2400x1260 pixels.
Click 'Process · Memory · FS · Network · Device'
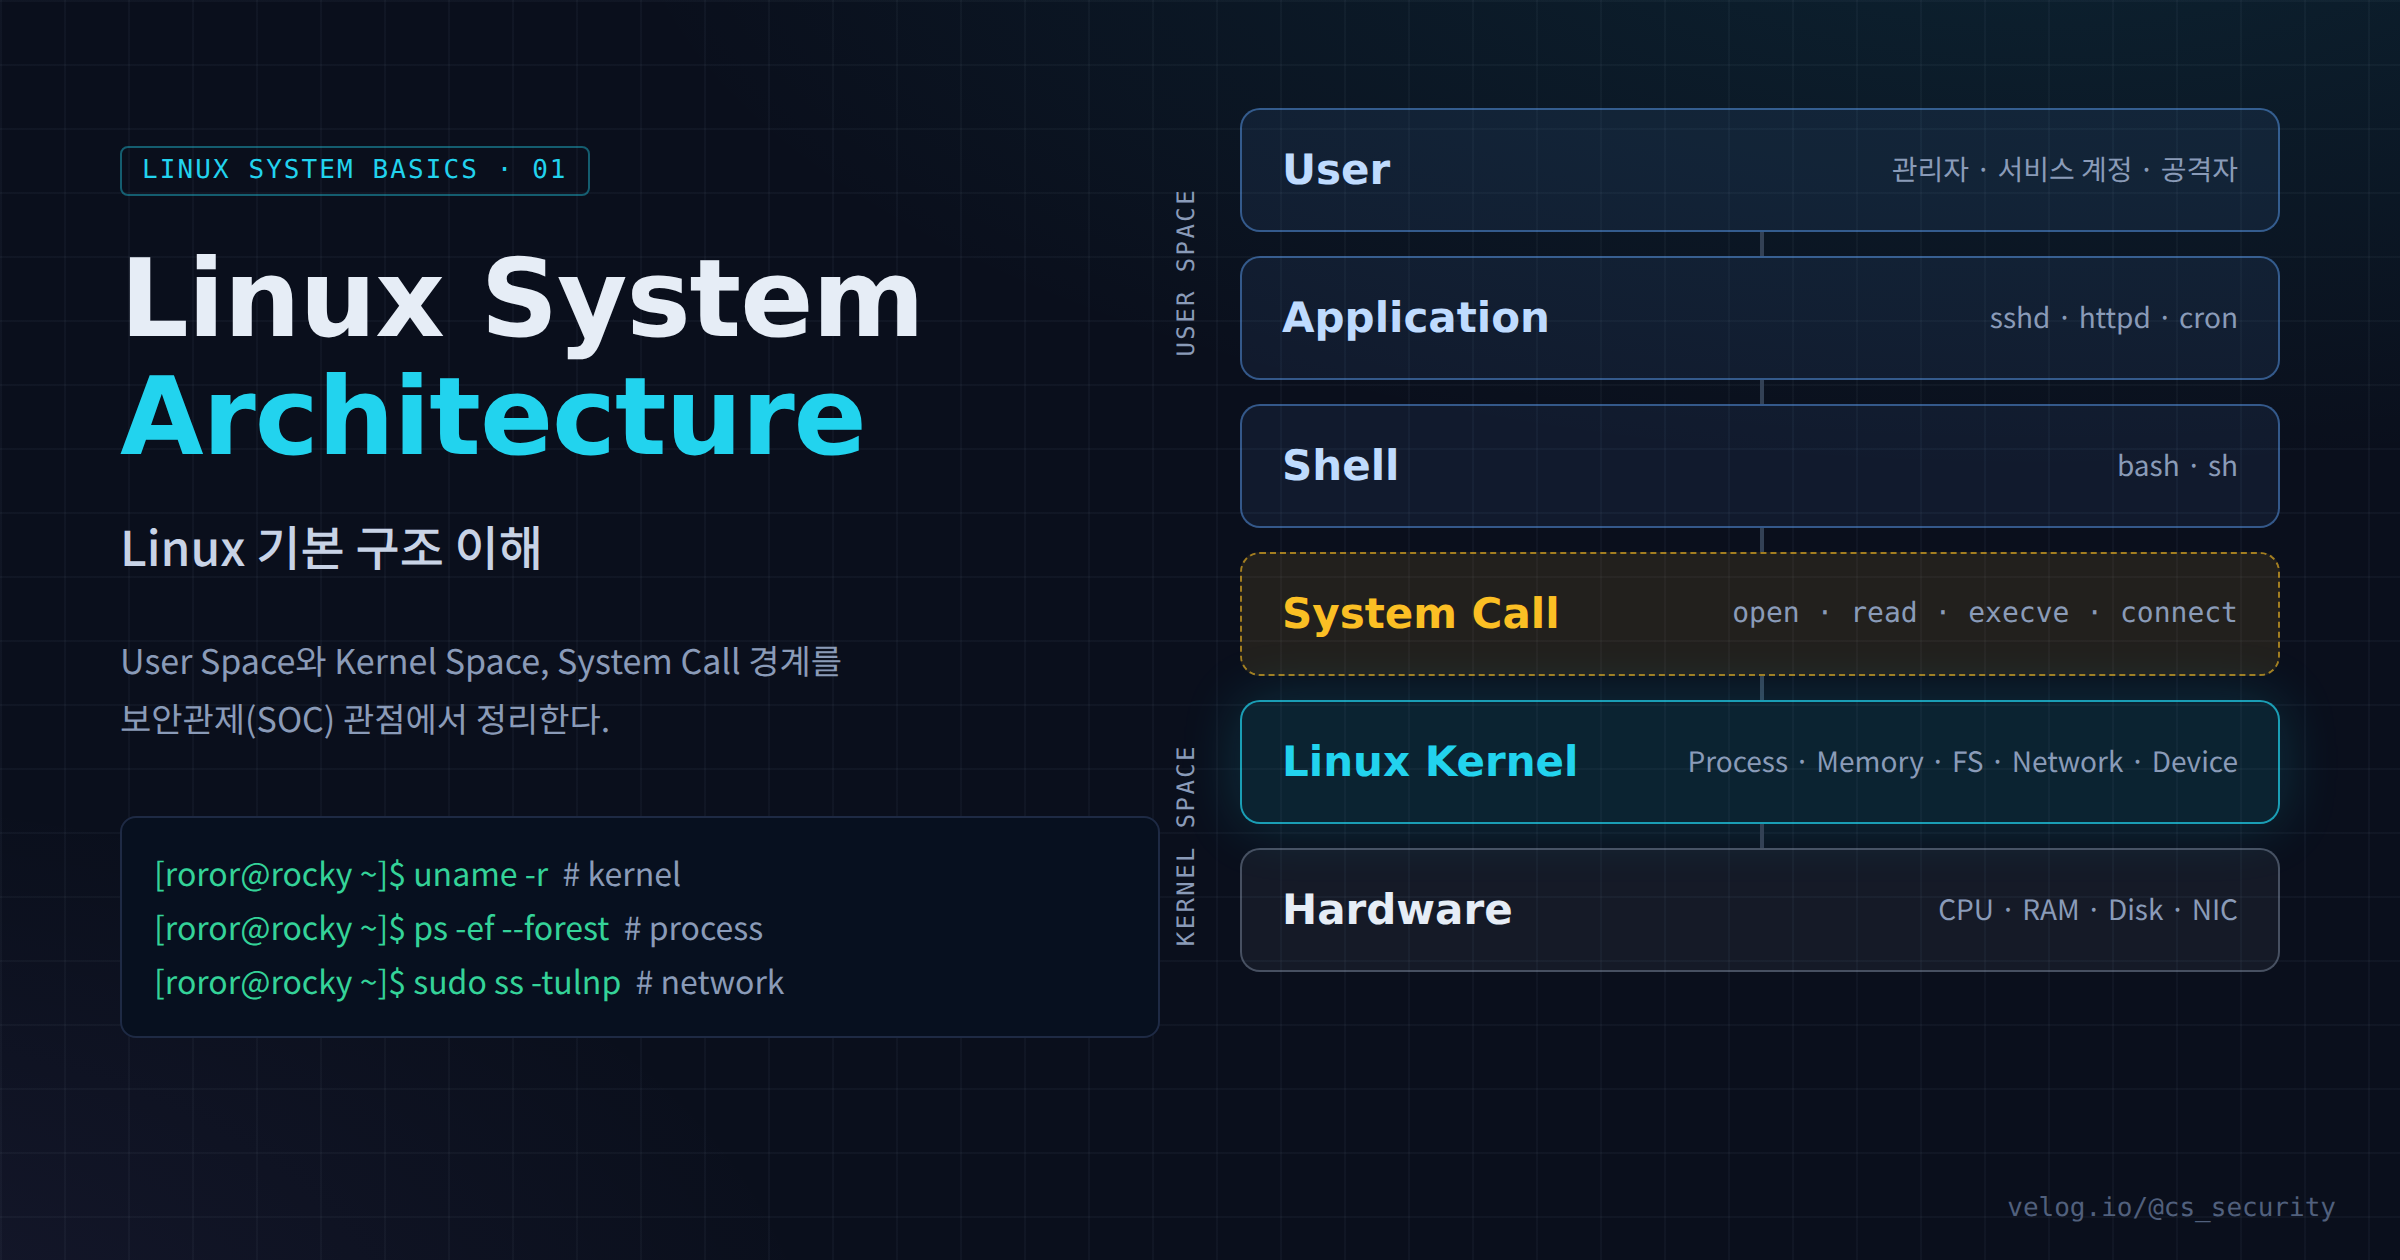(1962, 762)
